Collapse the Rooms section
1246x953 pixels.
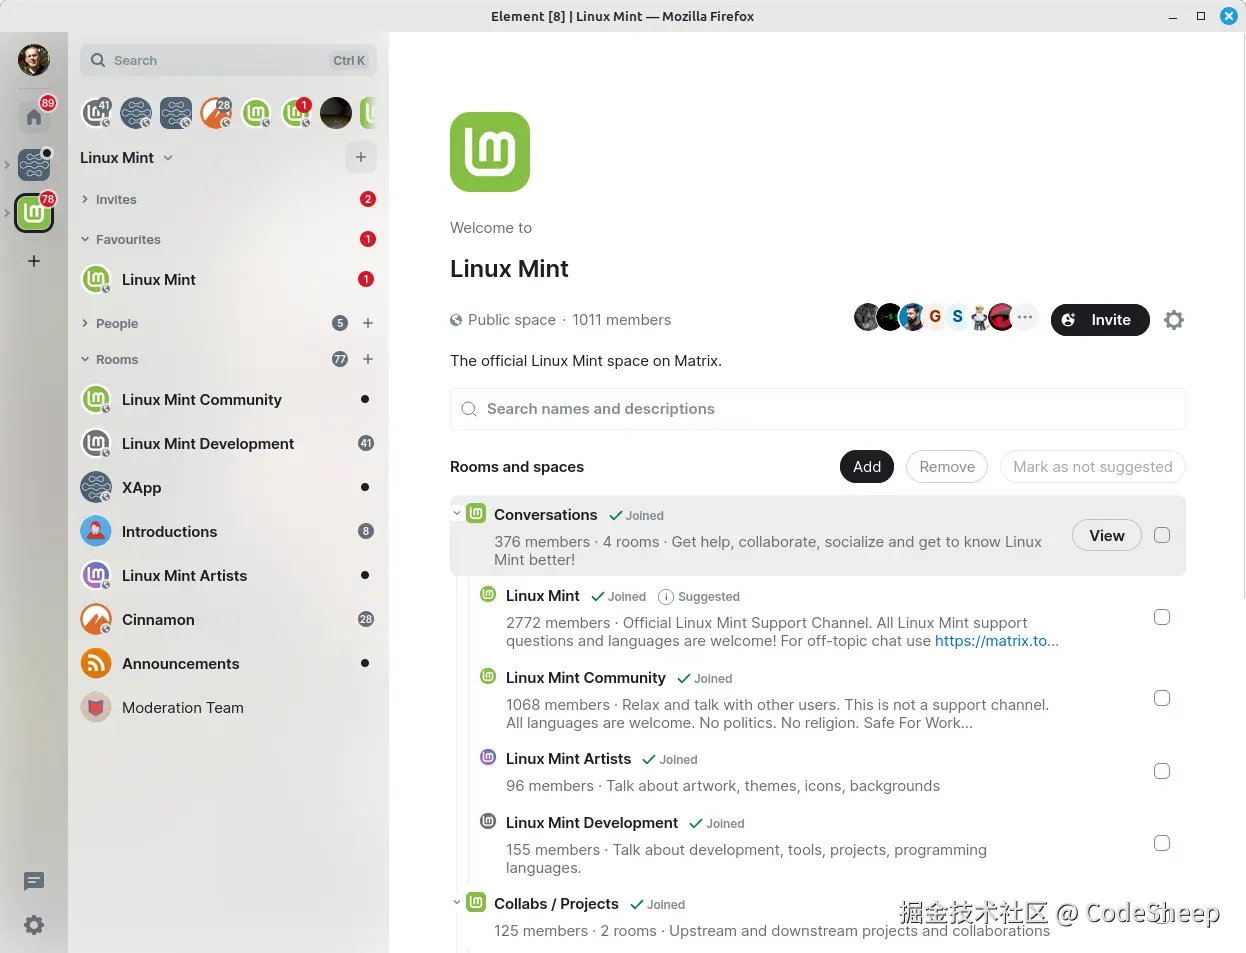point(110,360)
